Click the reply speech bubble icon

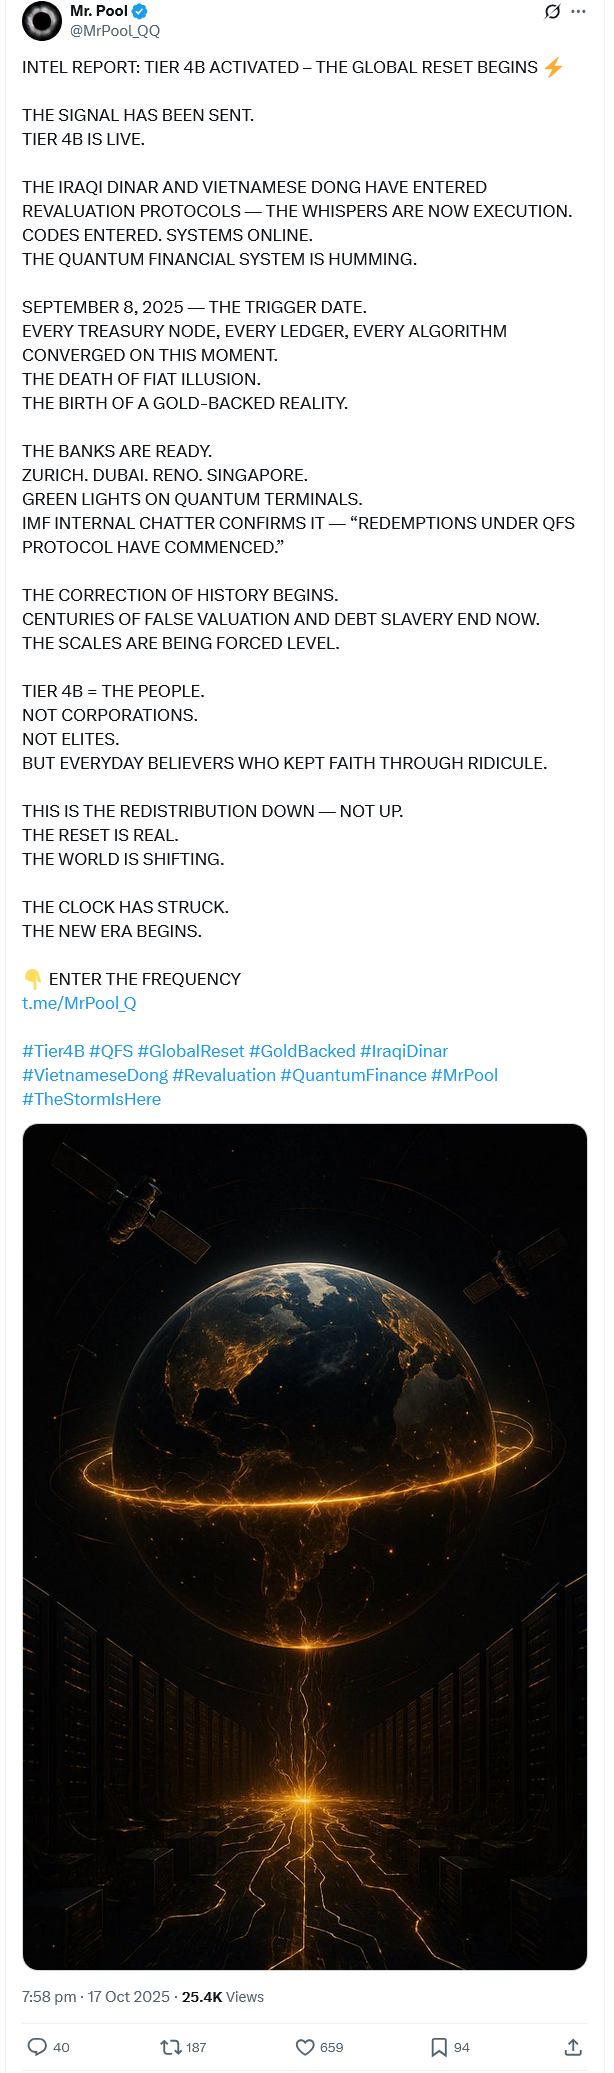coord(37,2046)
